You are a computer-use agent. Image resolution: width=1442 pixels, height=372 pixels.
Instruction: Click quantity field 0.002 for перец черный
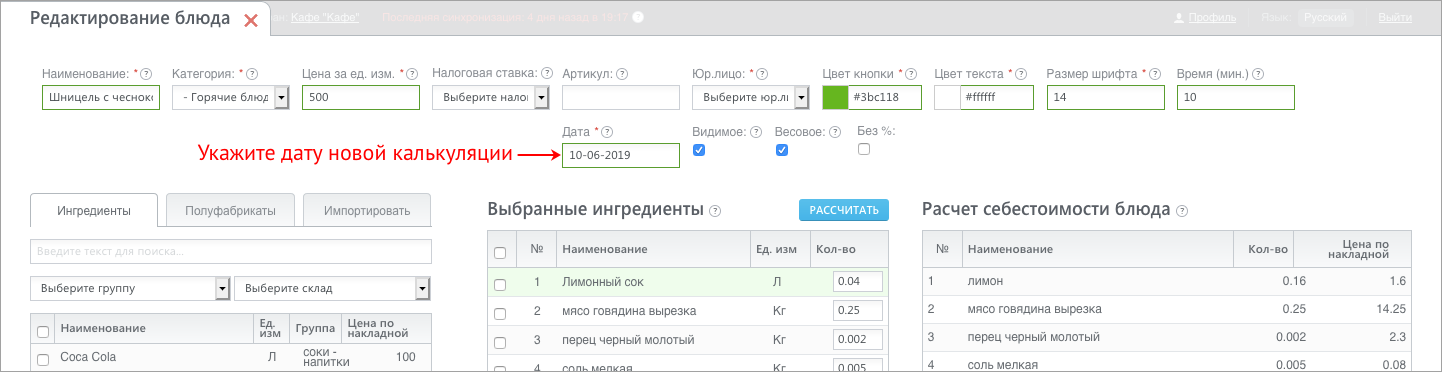pyautogui.click(x=858, y=339)
